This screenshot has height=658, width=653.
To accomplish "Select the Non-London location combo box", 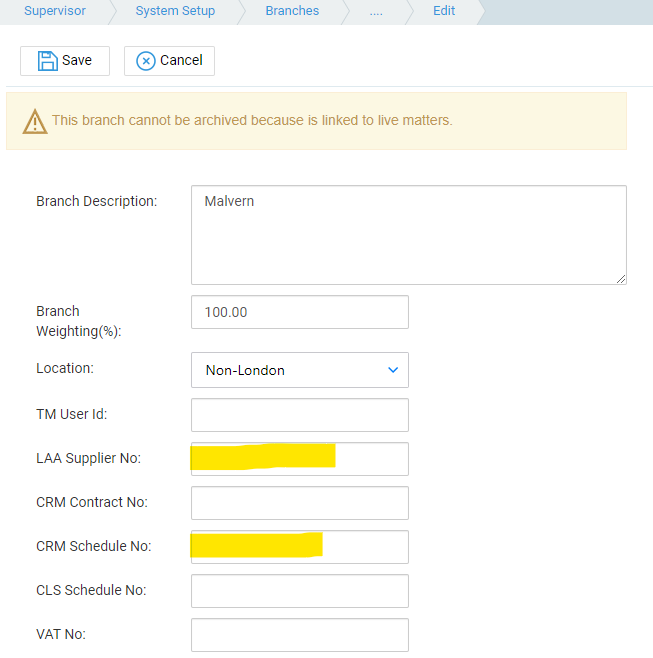I will click(x=300, y=370).
